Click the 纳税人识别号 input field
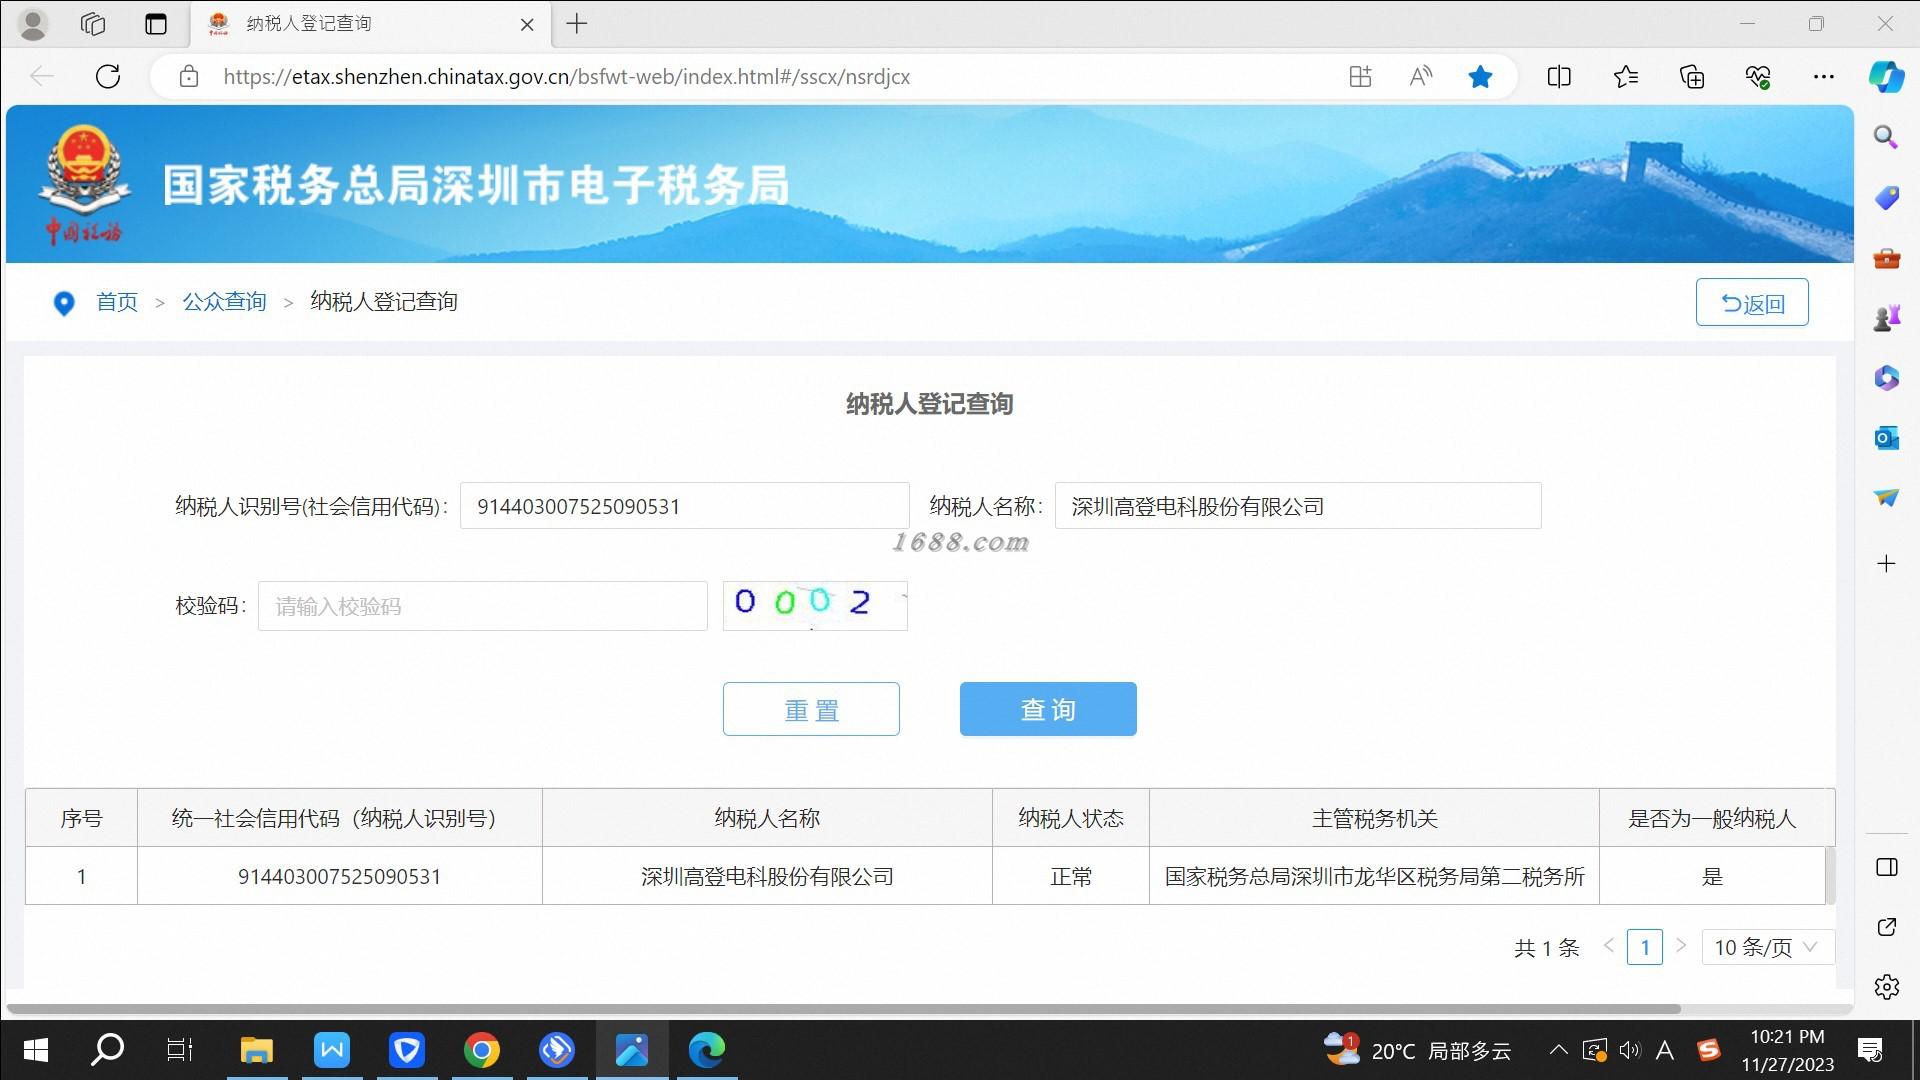Screen dimensions: 1920x1080 (684, 506)
